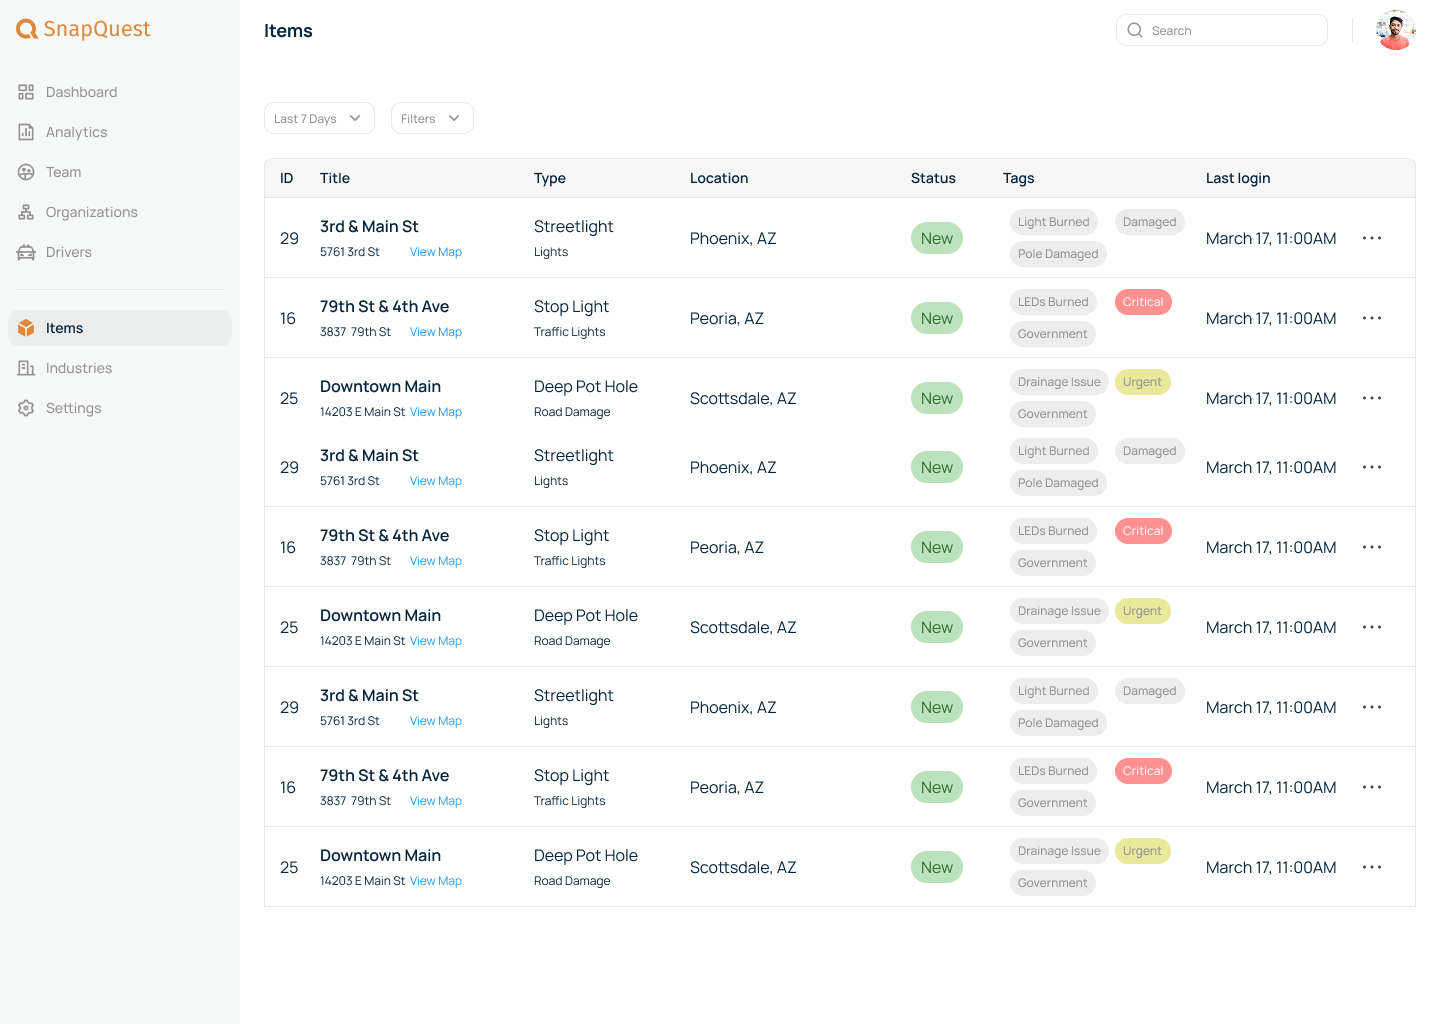Screen dimensions: 1440x1024
Task: Click the SnapQuest logo
Action: pos(83,30)
